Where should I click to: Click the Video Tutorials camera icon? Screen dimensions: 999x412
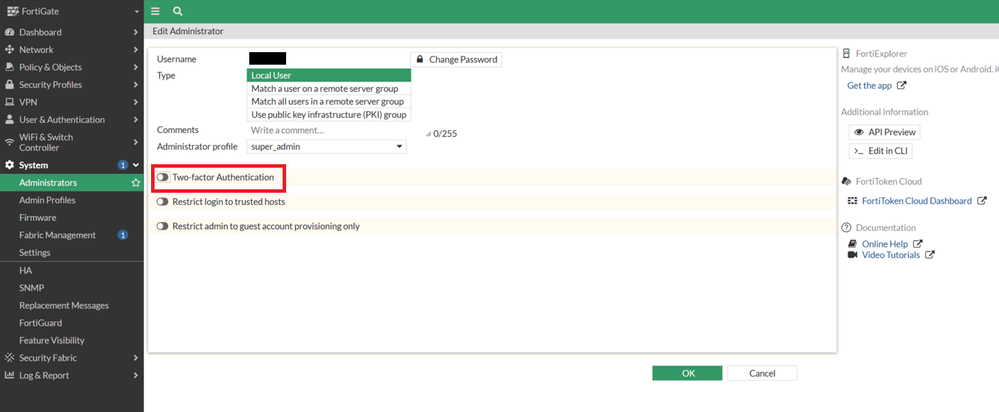(852, 255)
